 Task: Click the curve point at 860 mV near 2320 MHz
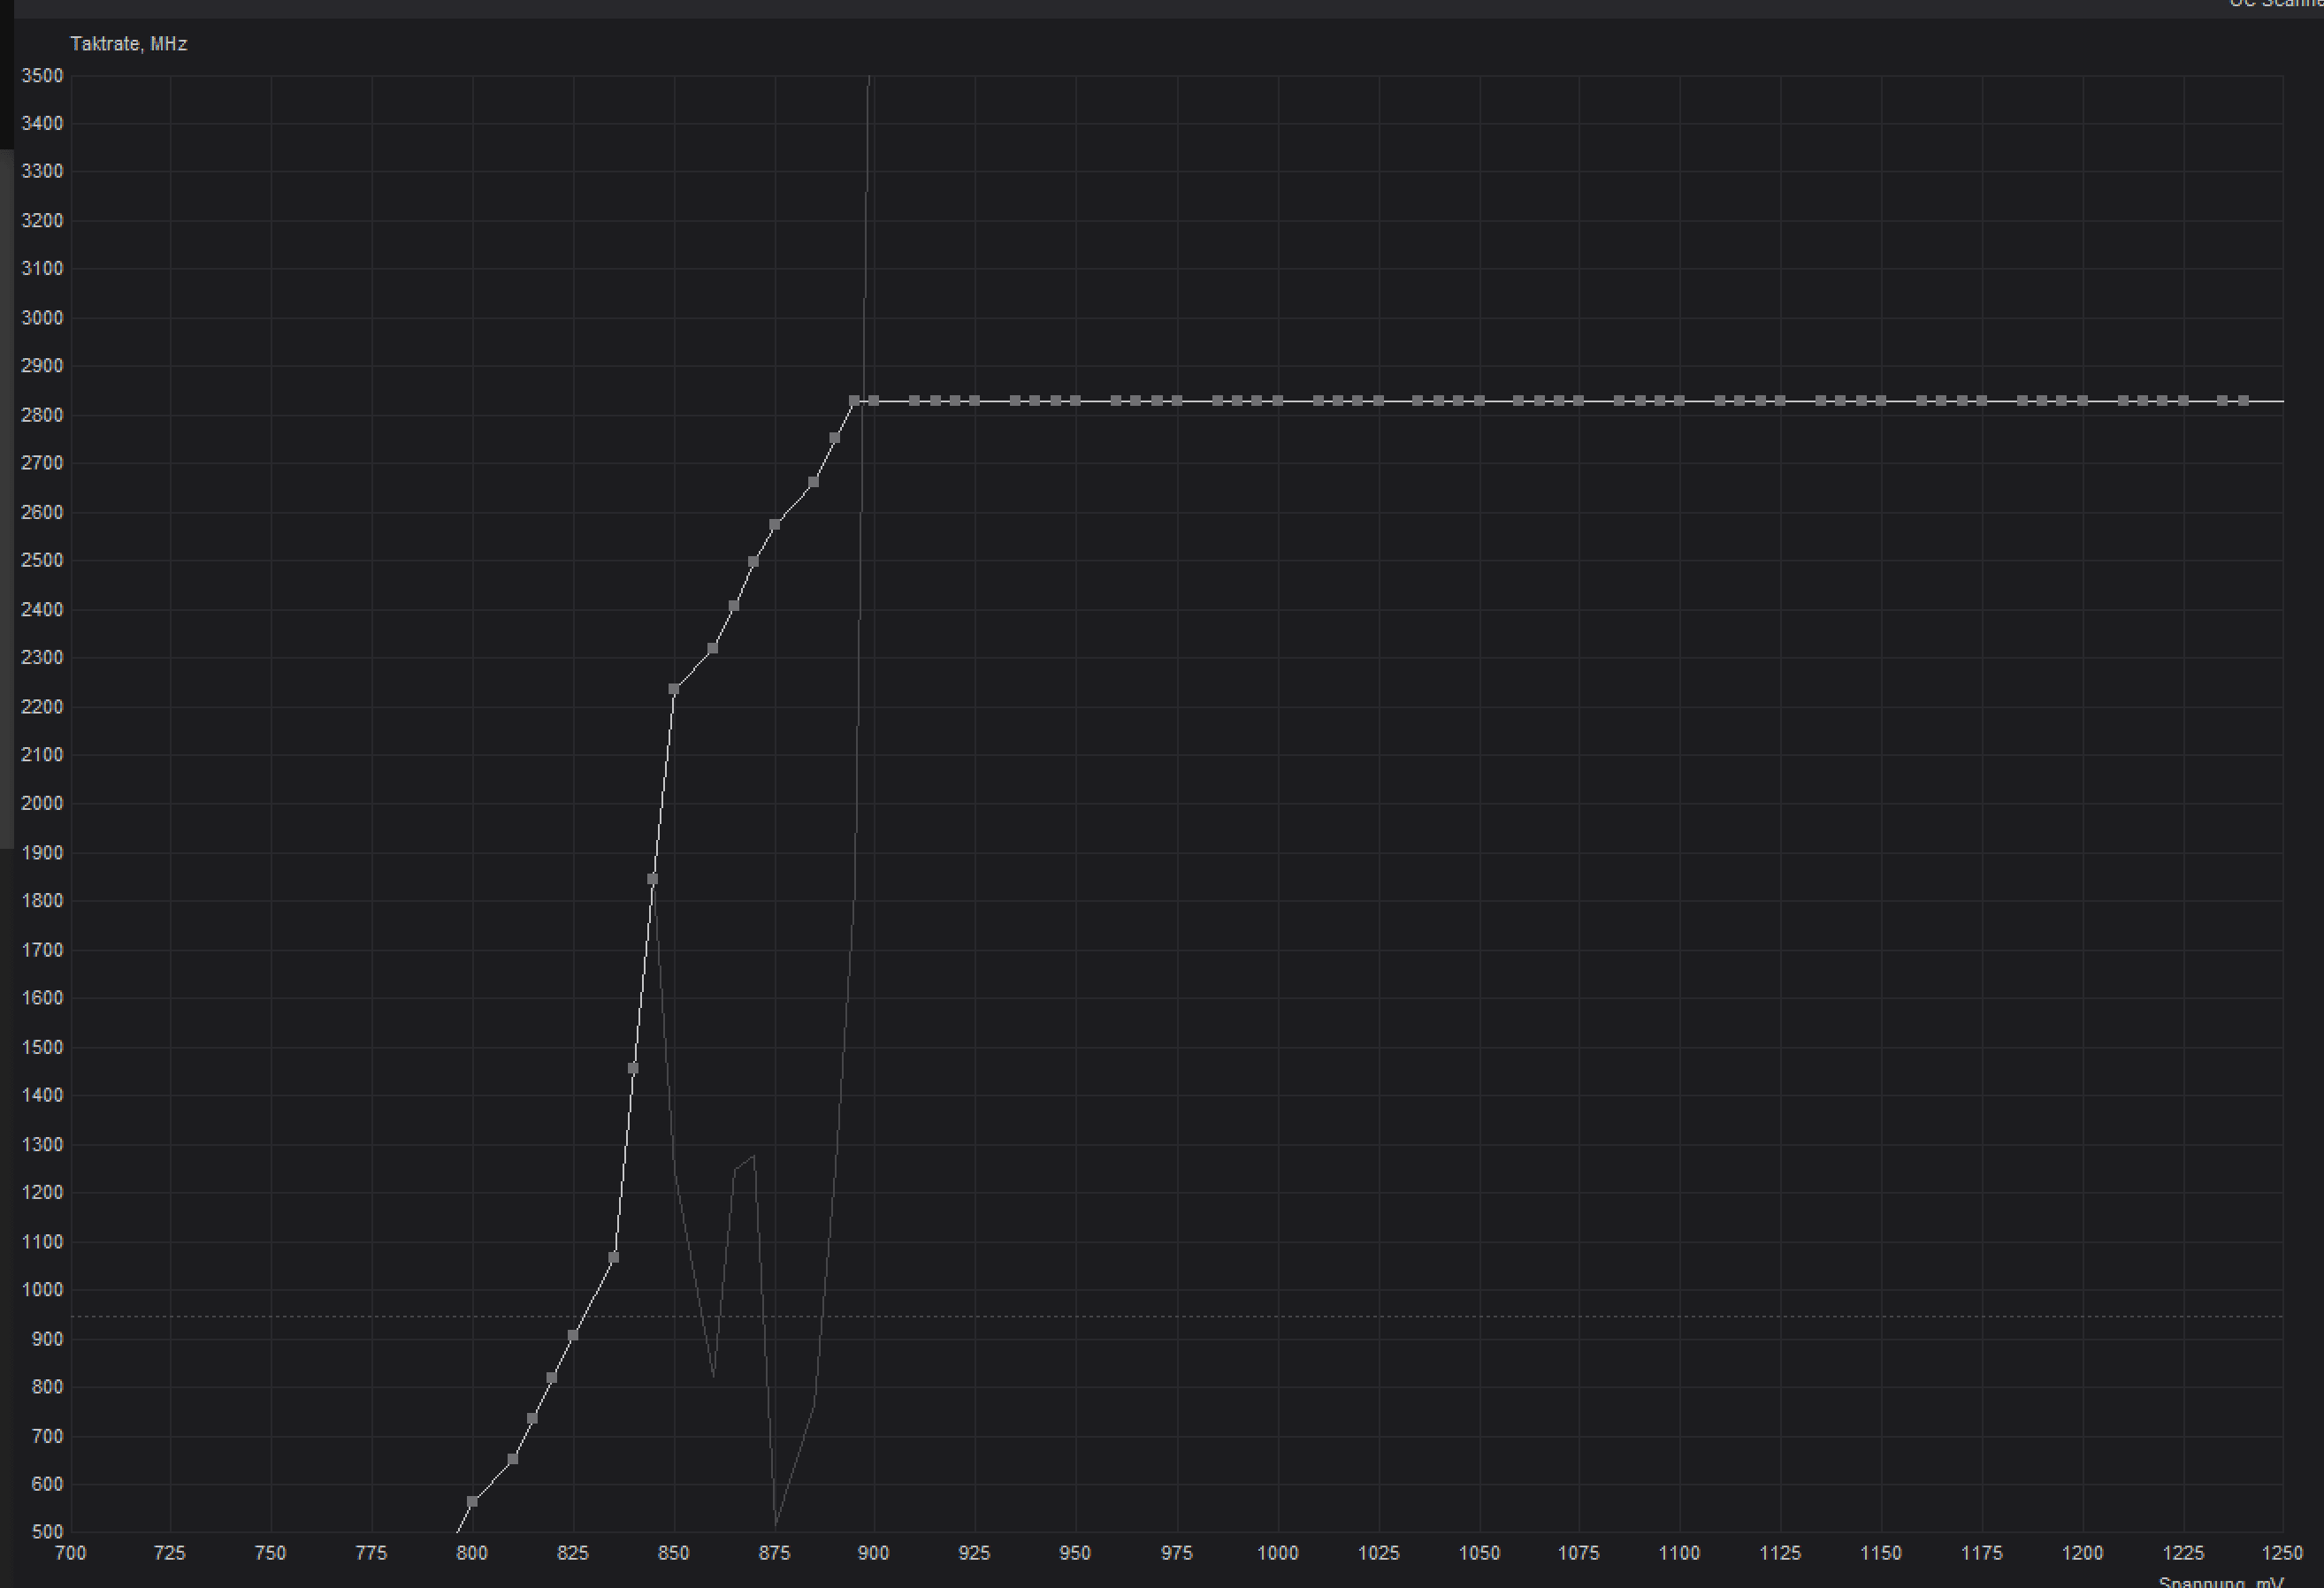click(713, 648)
